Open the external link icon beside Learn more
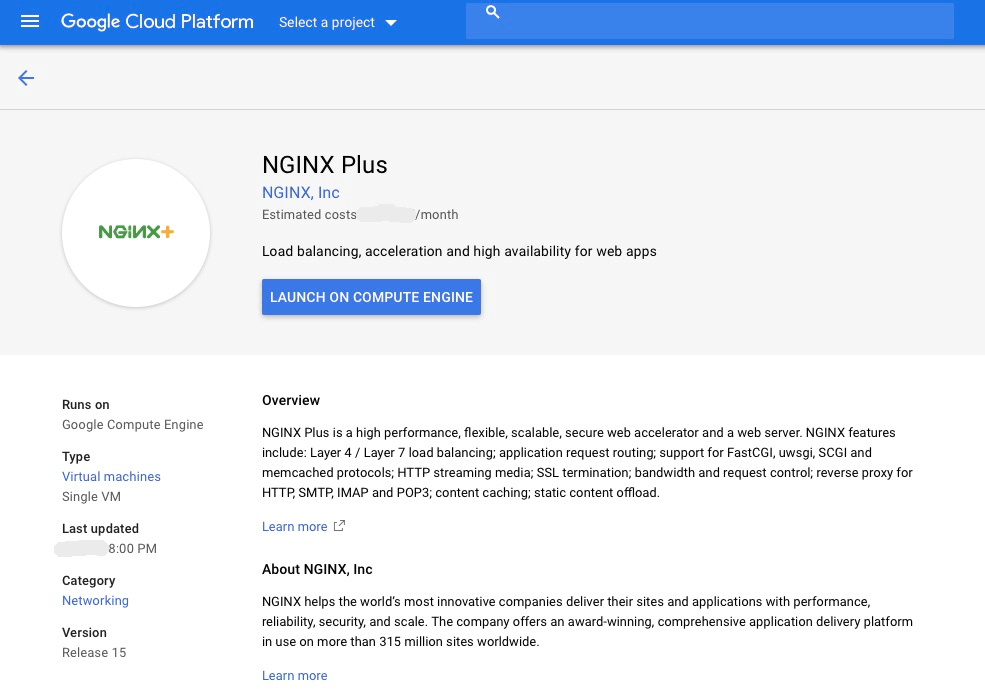The height and width of the screenshot is (691, 985). coord(338,524)
